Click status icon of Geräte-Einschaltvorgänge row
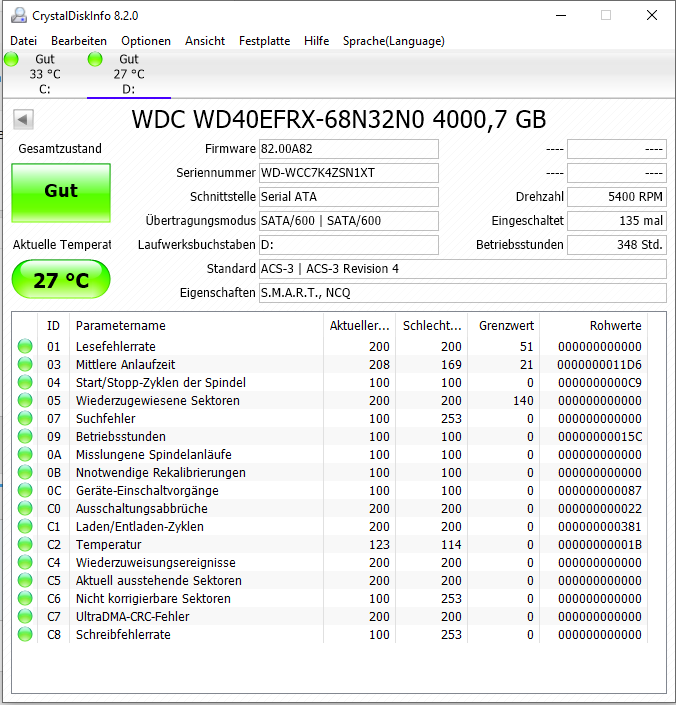The height and width of the screenshot is (705, 676). coord(25,490)
